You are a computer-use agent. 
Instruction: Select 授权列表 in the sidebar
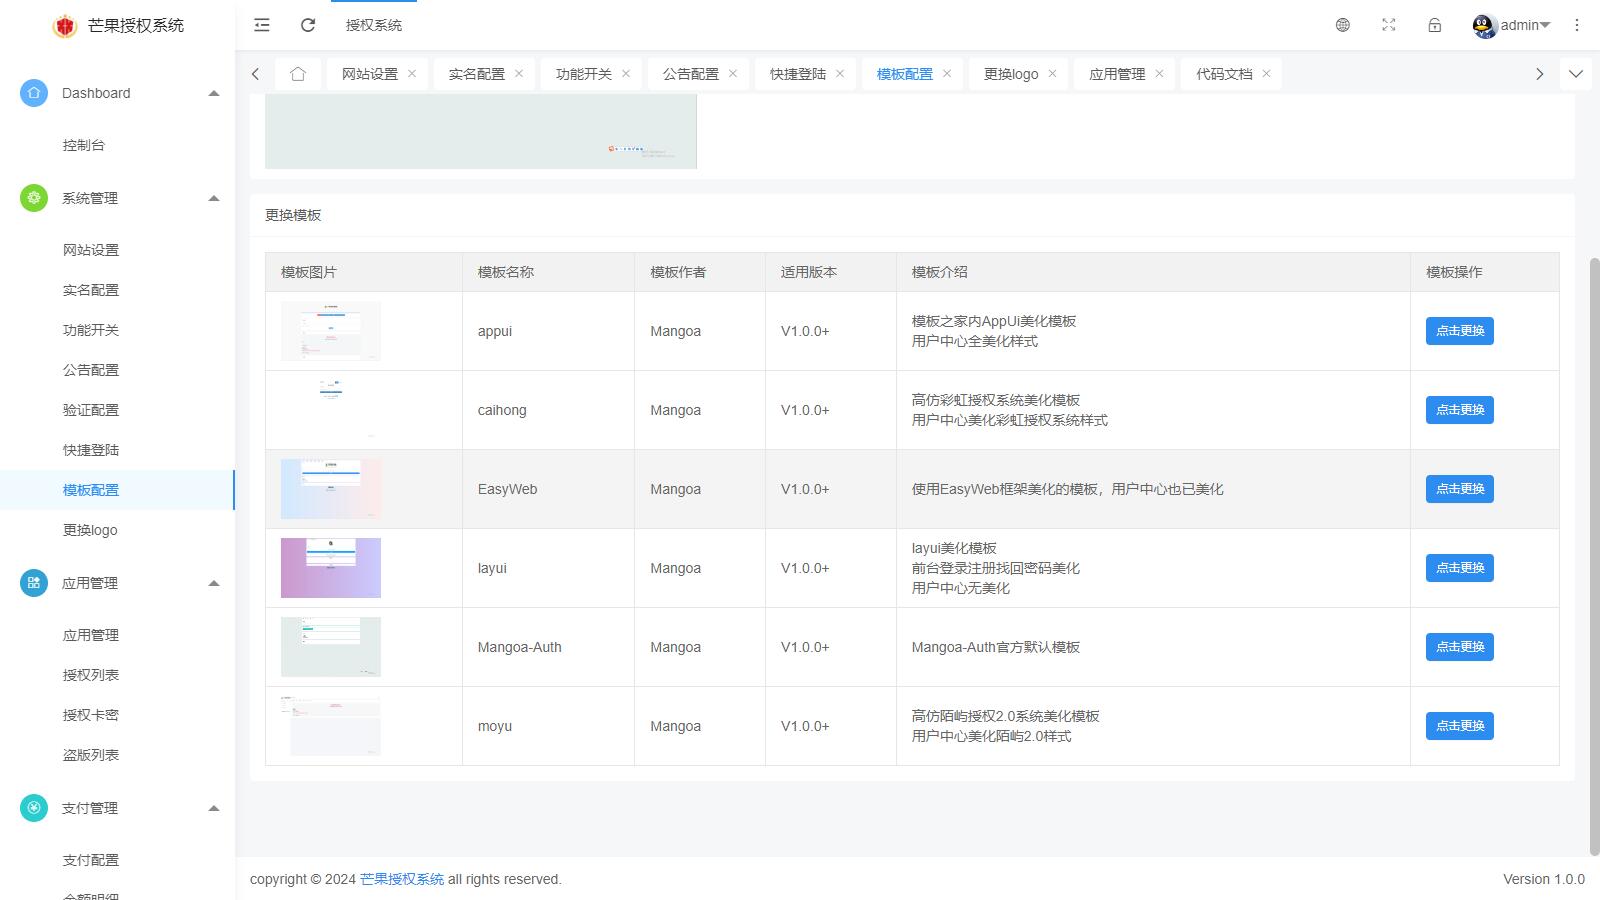(x=91, y=675)
